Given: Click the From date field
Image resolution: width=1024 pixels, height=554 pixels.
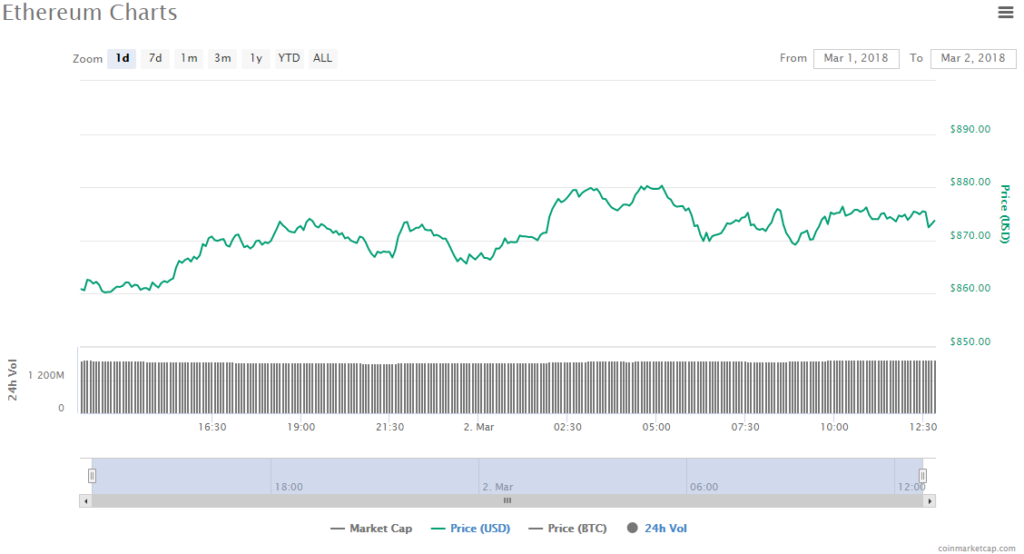Looking at the screenshot, I should 855,58.
